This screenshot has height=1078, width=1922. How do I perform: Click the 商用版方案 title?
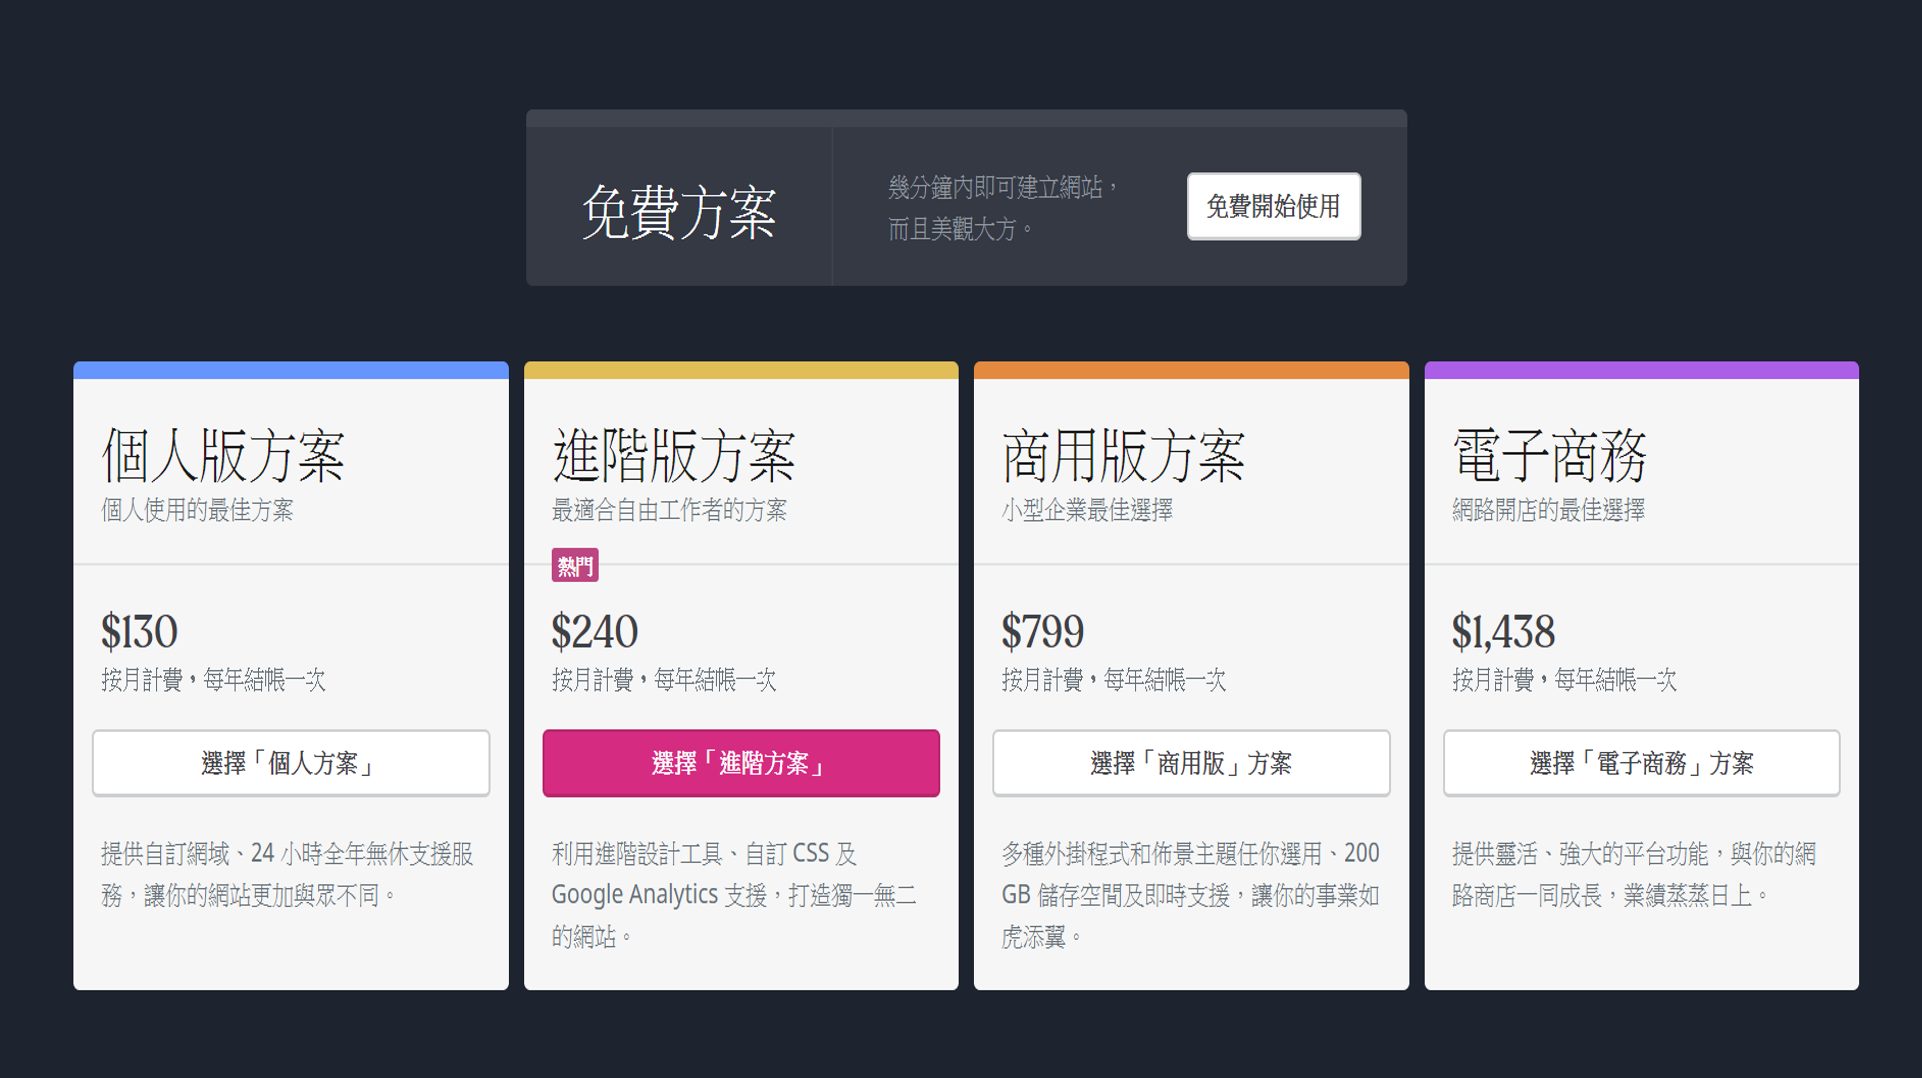pos(1123,456)
